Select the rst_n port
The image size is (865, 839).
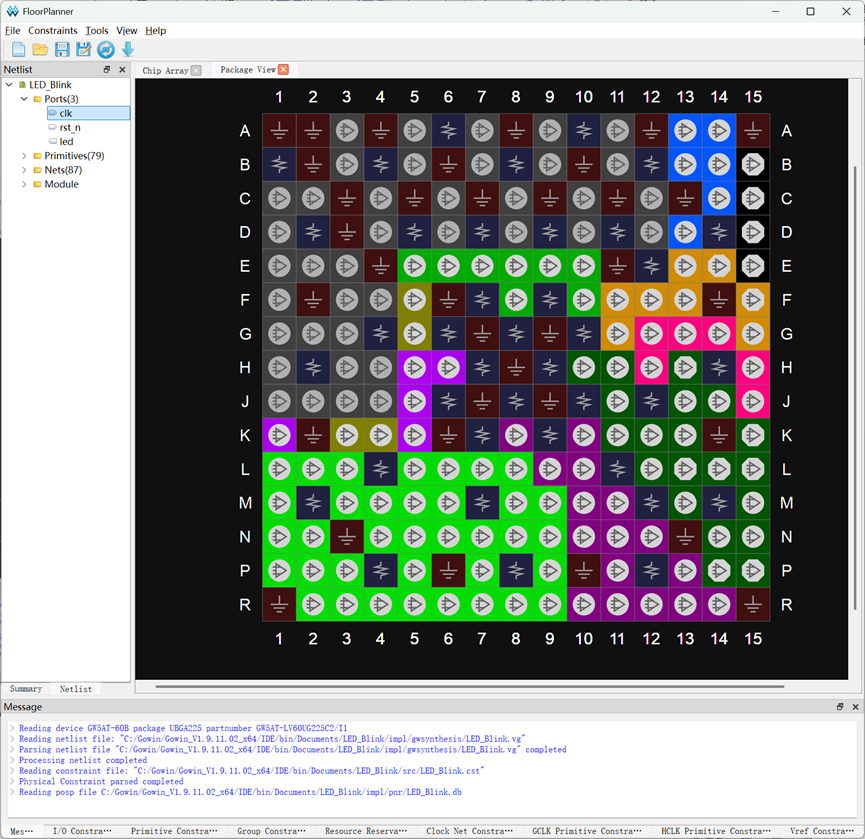[x=70, y=127]
